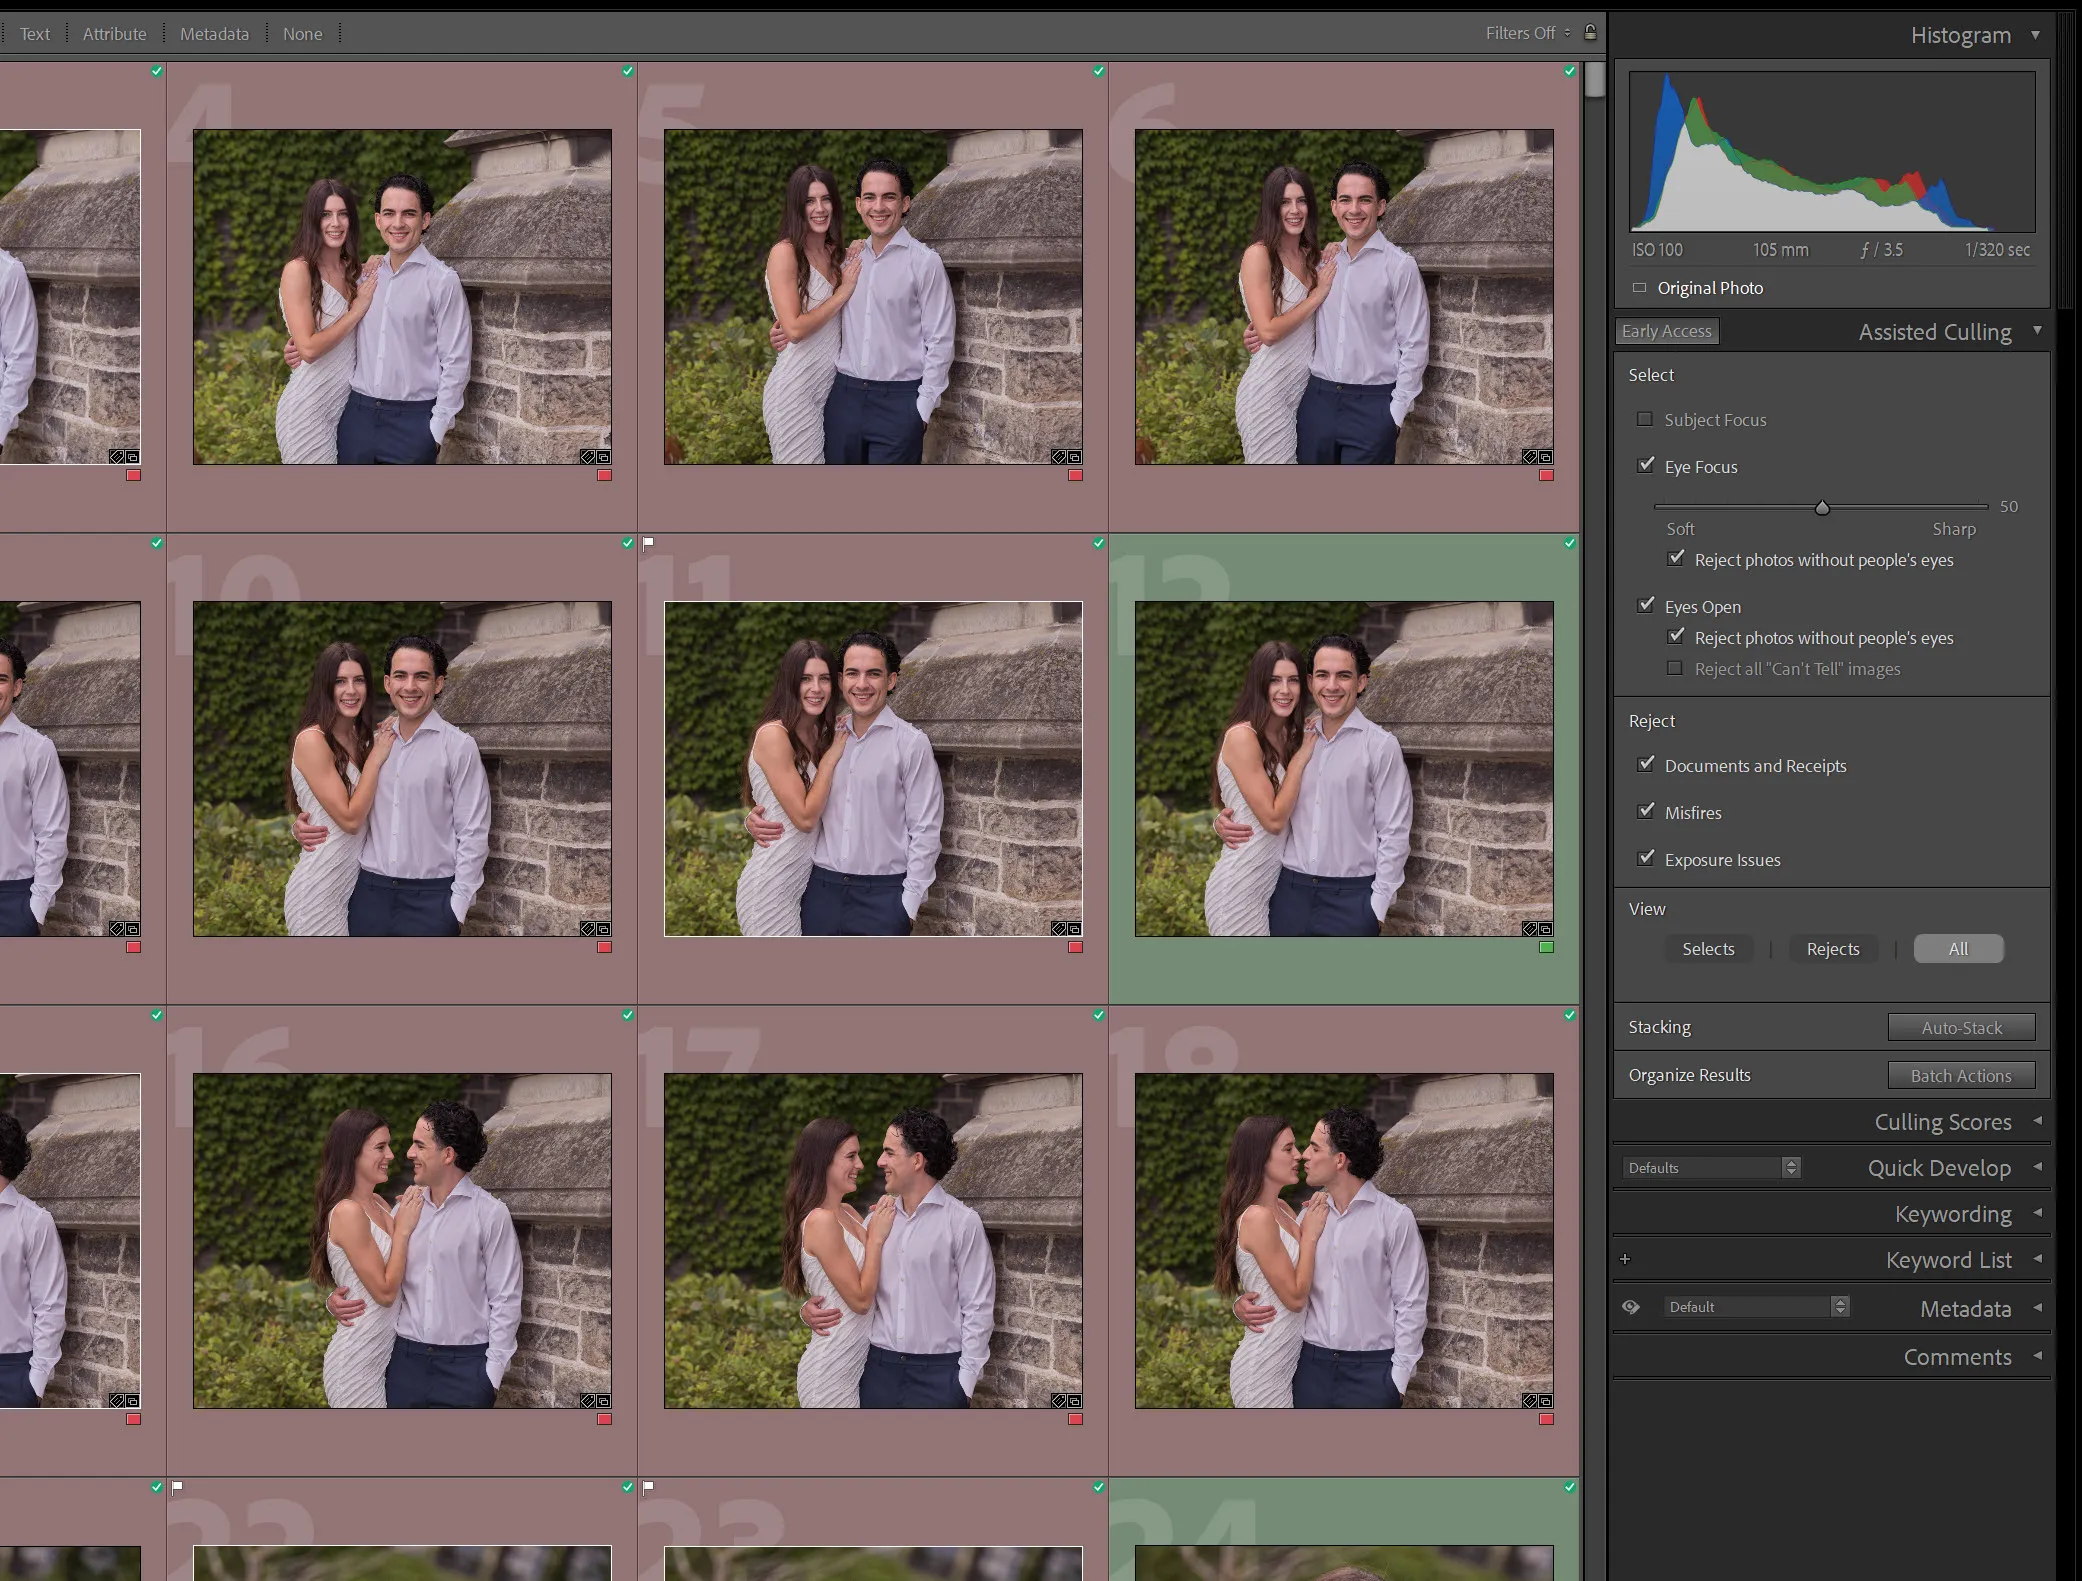Select the Attribute filter tab
The height and width of the screenshot is (1581, 2082).
pos(115,33)
